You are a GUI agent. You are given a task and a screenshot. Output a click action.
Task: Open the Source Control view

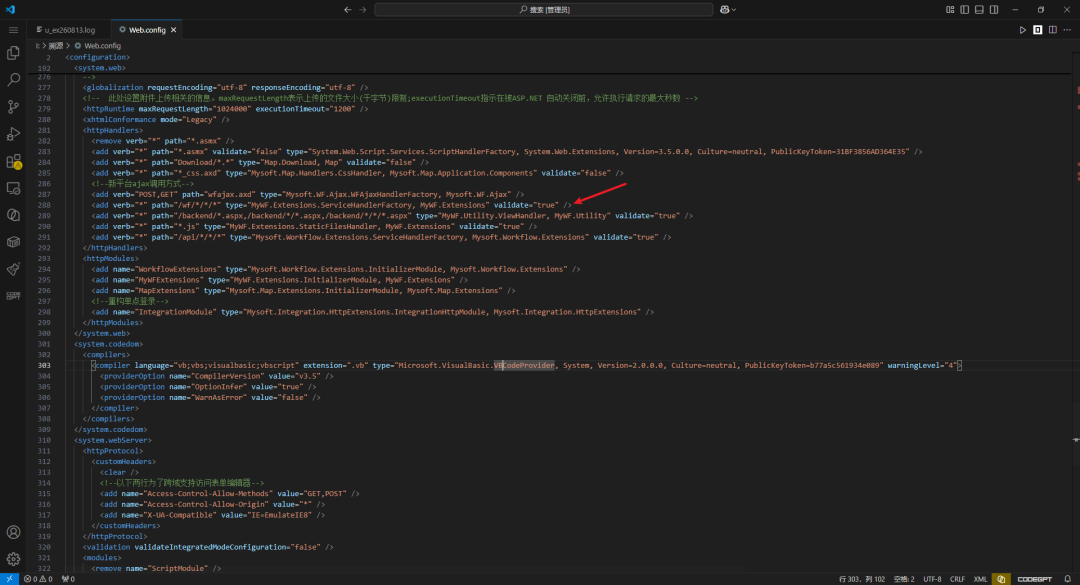13,107
